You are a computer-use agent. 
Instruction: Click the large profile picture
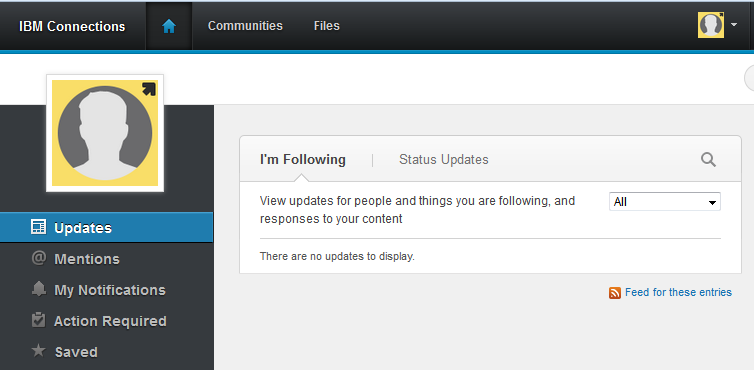105,133
